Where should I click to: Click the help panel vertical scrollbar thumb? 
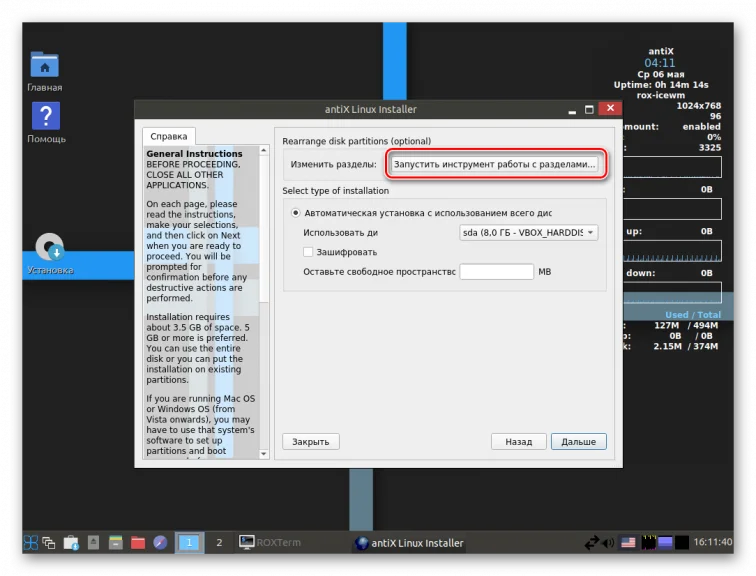click(264, 229)
